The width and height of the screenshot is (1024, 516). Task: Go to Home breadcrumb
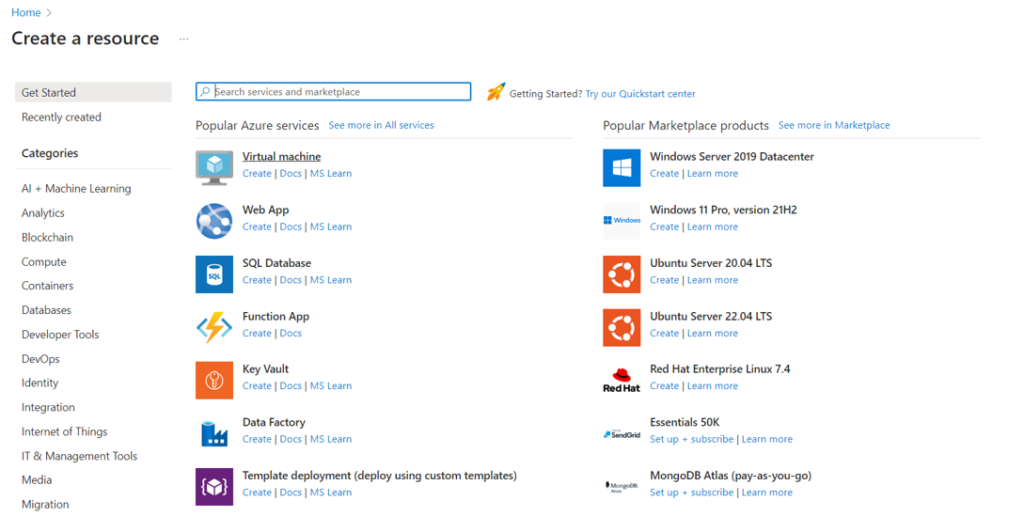(26, 12)
